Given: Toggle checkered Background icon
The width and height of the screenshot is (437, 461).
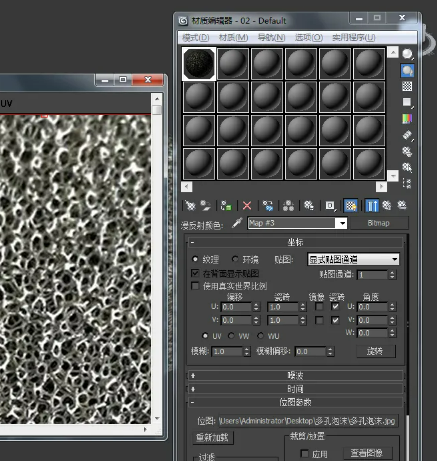Looking at the screenshot, I should click(407, 86).
